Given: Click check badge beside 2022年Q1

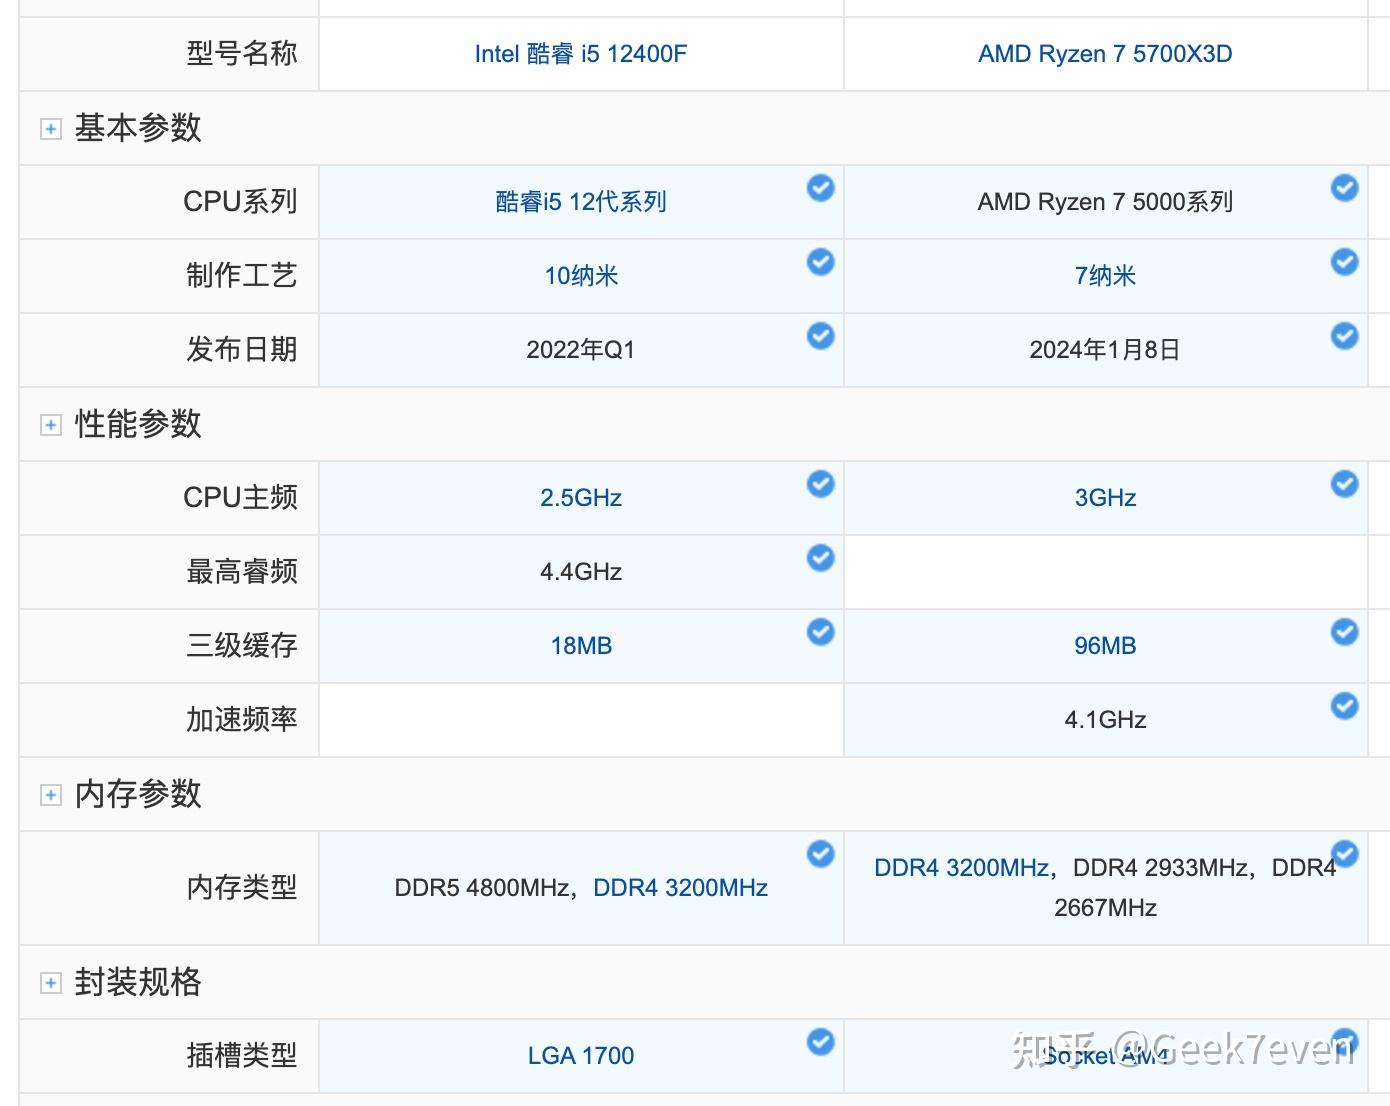Looking at the screenshot, I should 821,336.
